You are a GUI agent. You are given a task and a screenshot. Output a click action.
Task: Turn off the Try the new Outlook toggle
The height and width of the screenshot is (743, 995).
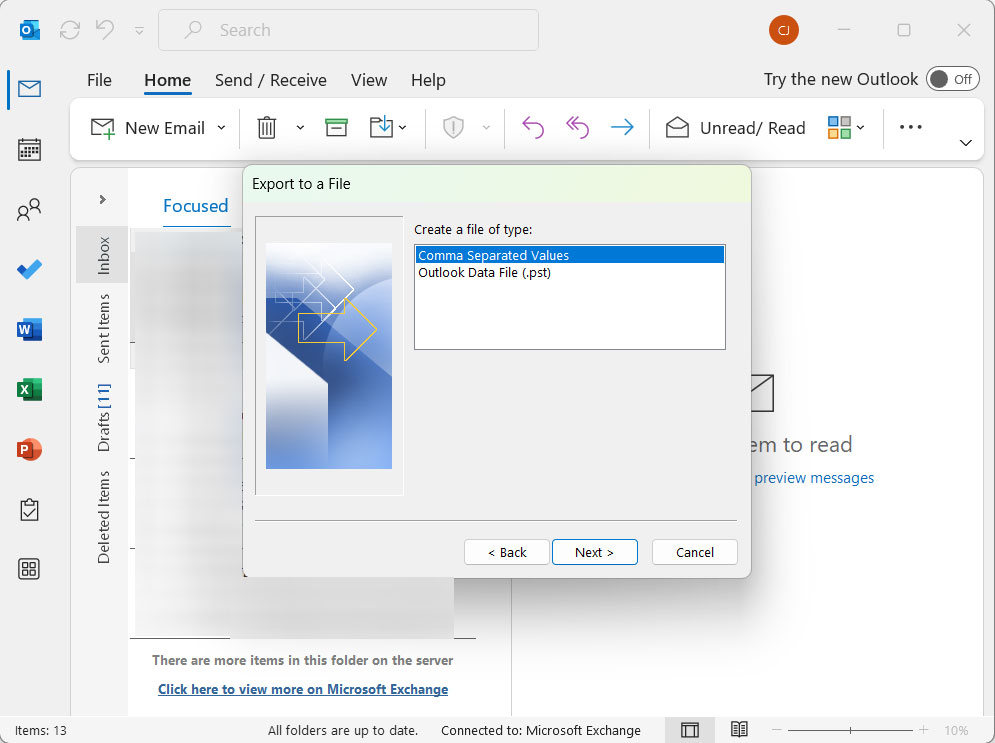tap(952, 78)
